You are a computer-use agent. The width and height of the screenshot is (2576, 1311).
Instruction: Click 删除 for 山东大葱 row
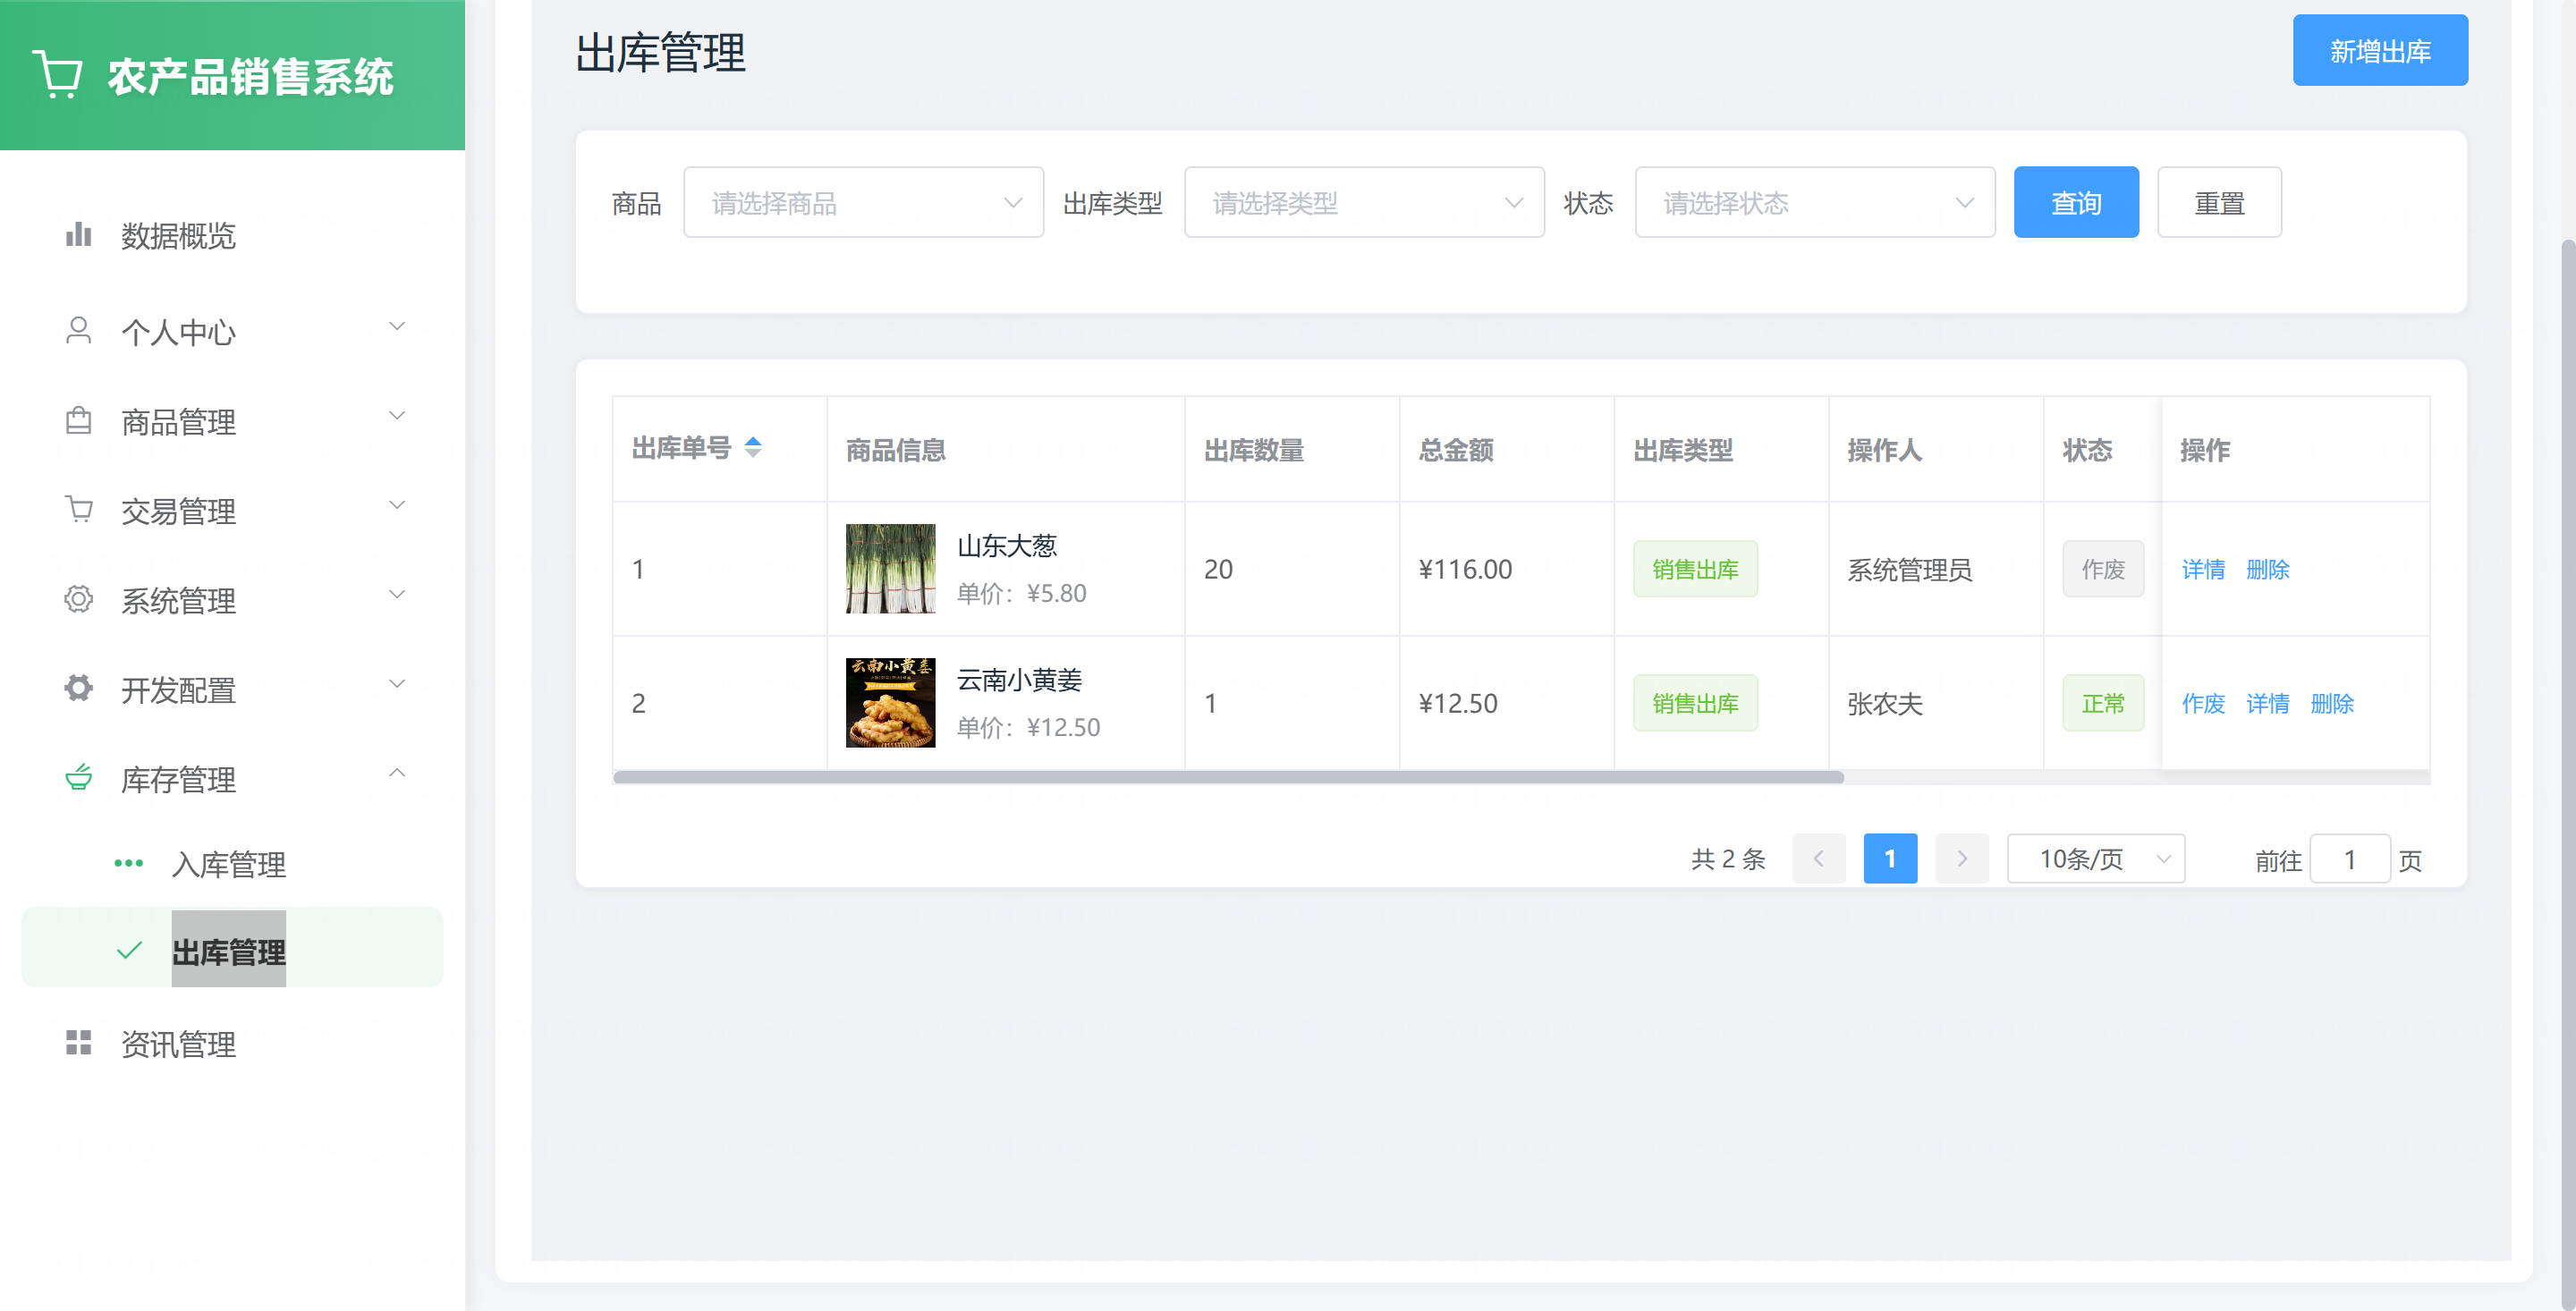tap(2267, 570)
